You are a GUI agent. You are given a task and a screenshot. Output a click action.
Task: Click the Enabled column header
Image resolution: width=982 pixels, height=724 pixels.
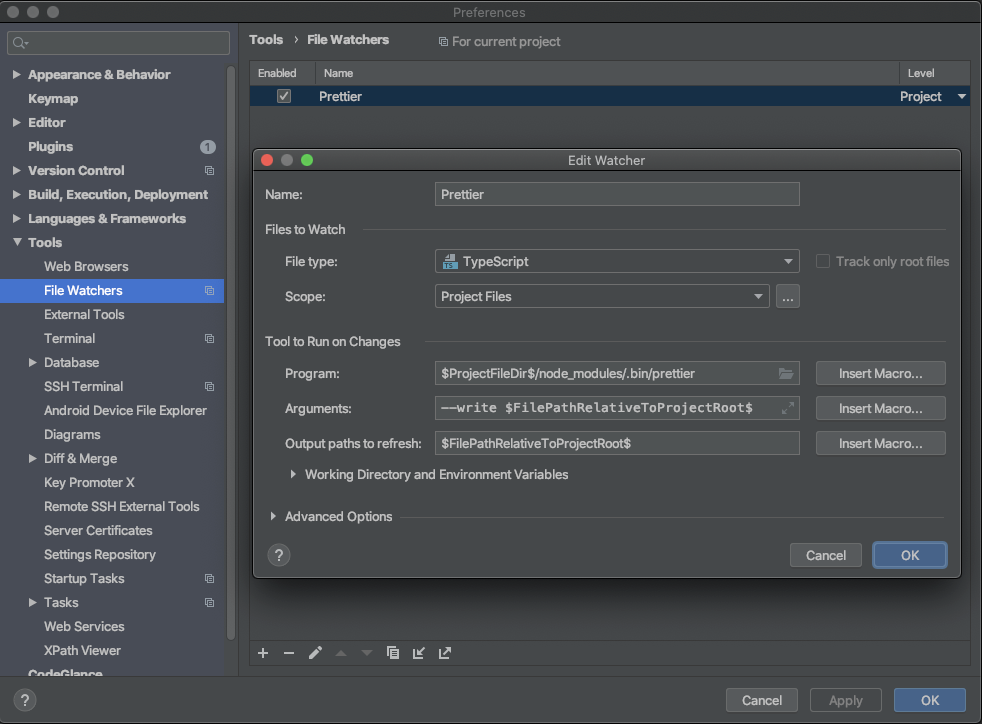click(x=277, y=73)
